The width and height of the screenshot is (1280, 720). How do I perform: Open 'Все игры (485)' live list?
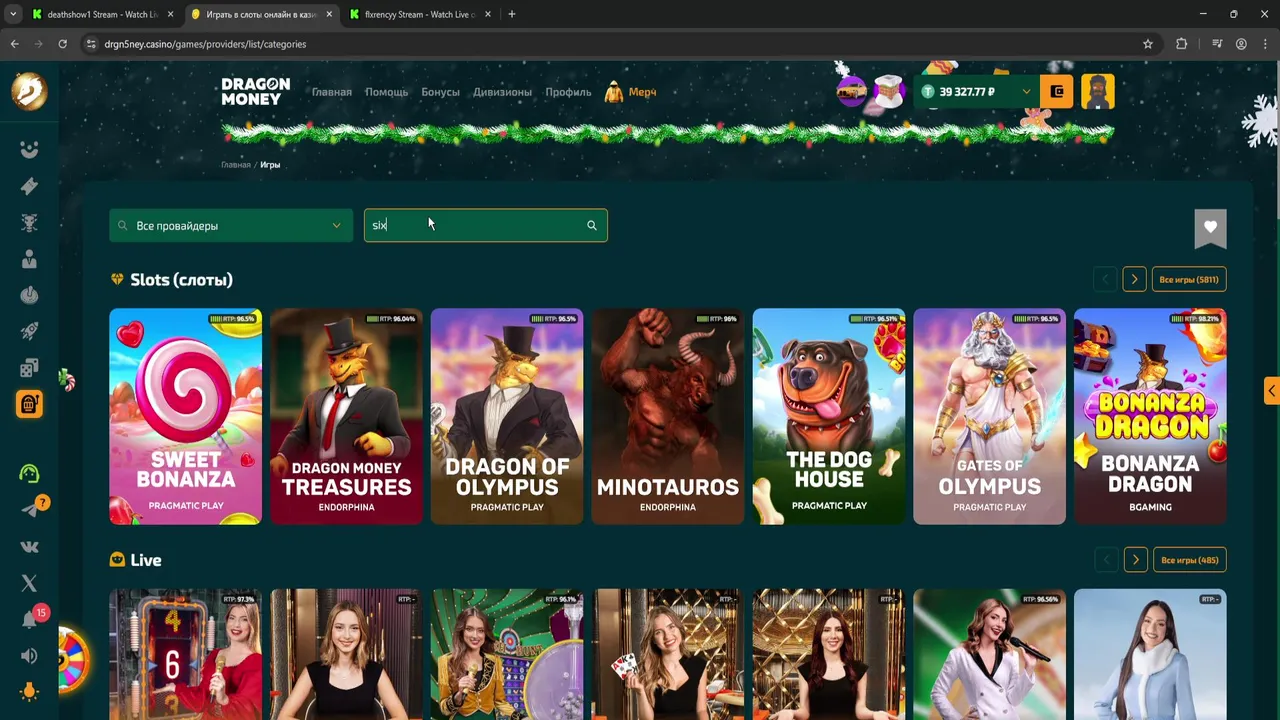(x=1190, y=560)
